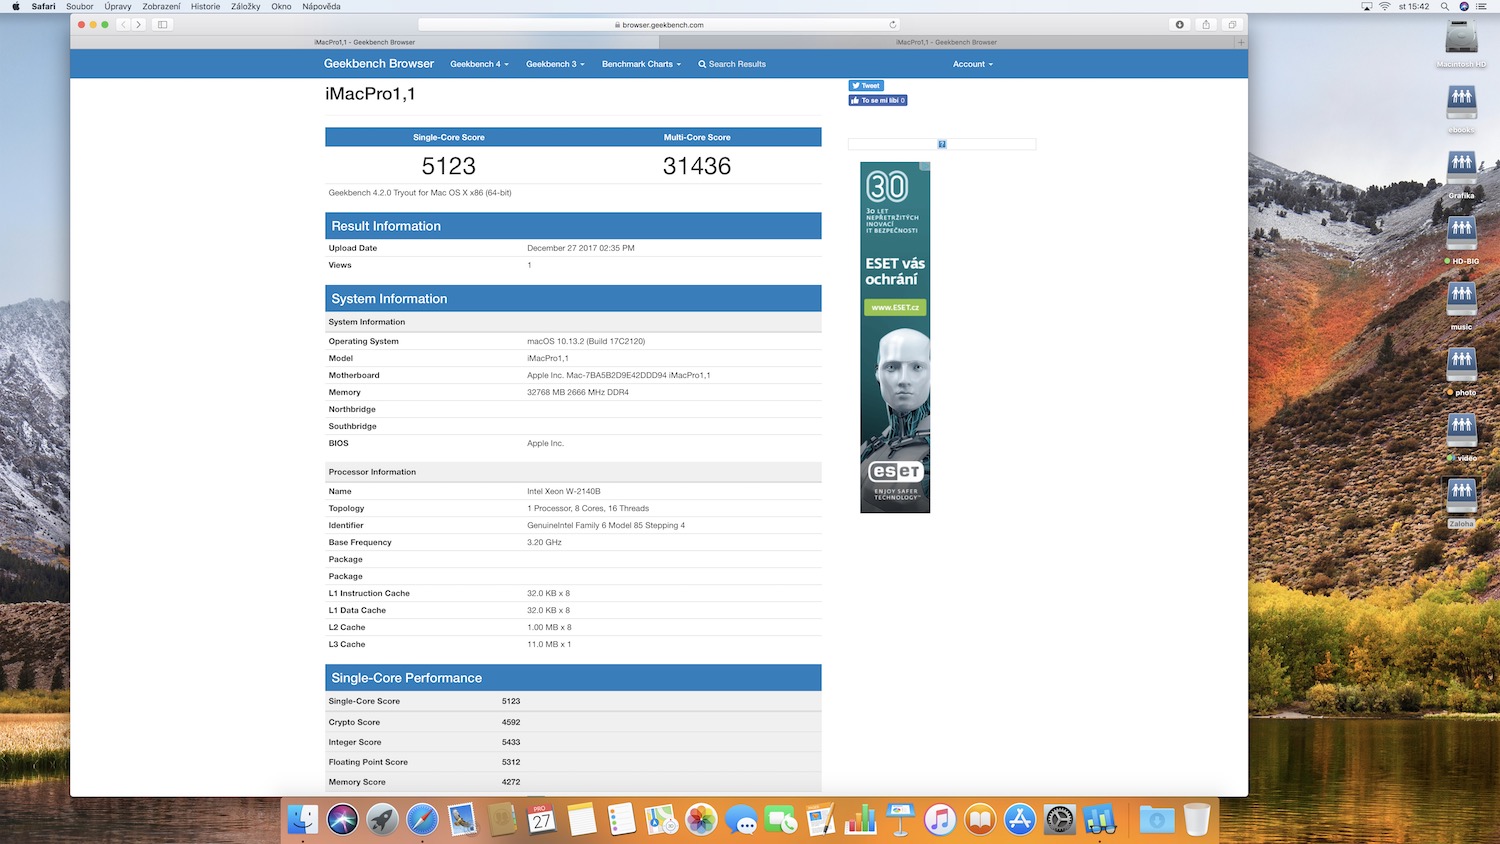
Task: Open Maps in the Dock
Action: 661,820
